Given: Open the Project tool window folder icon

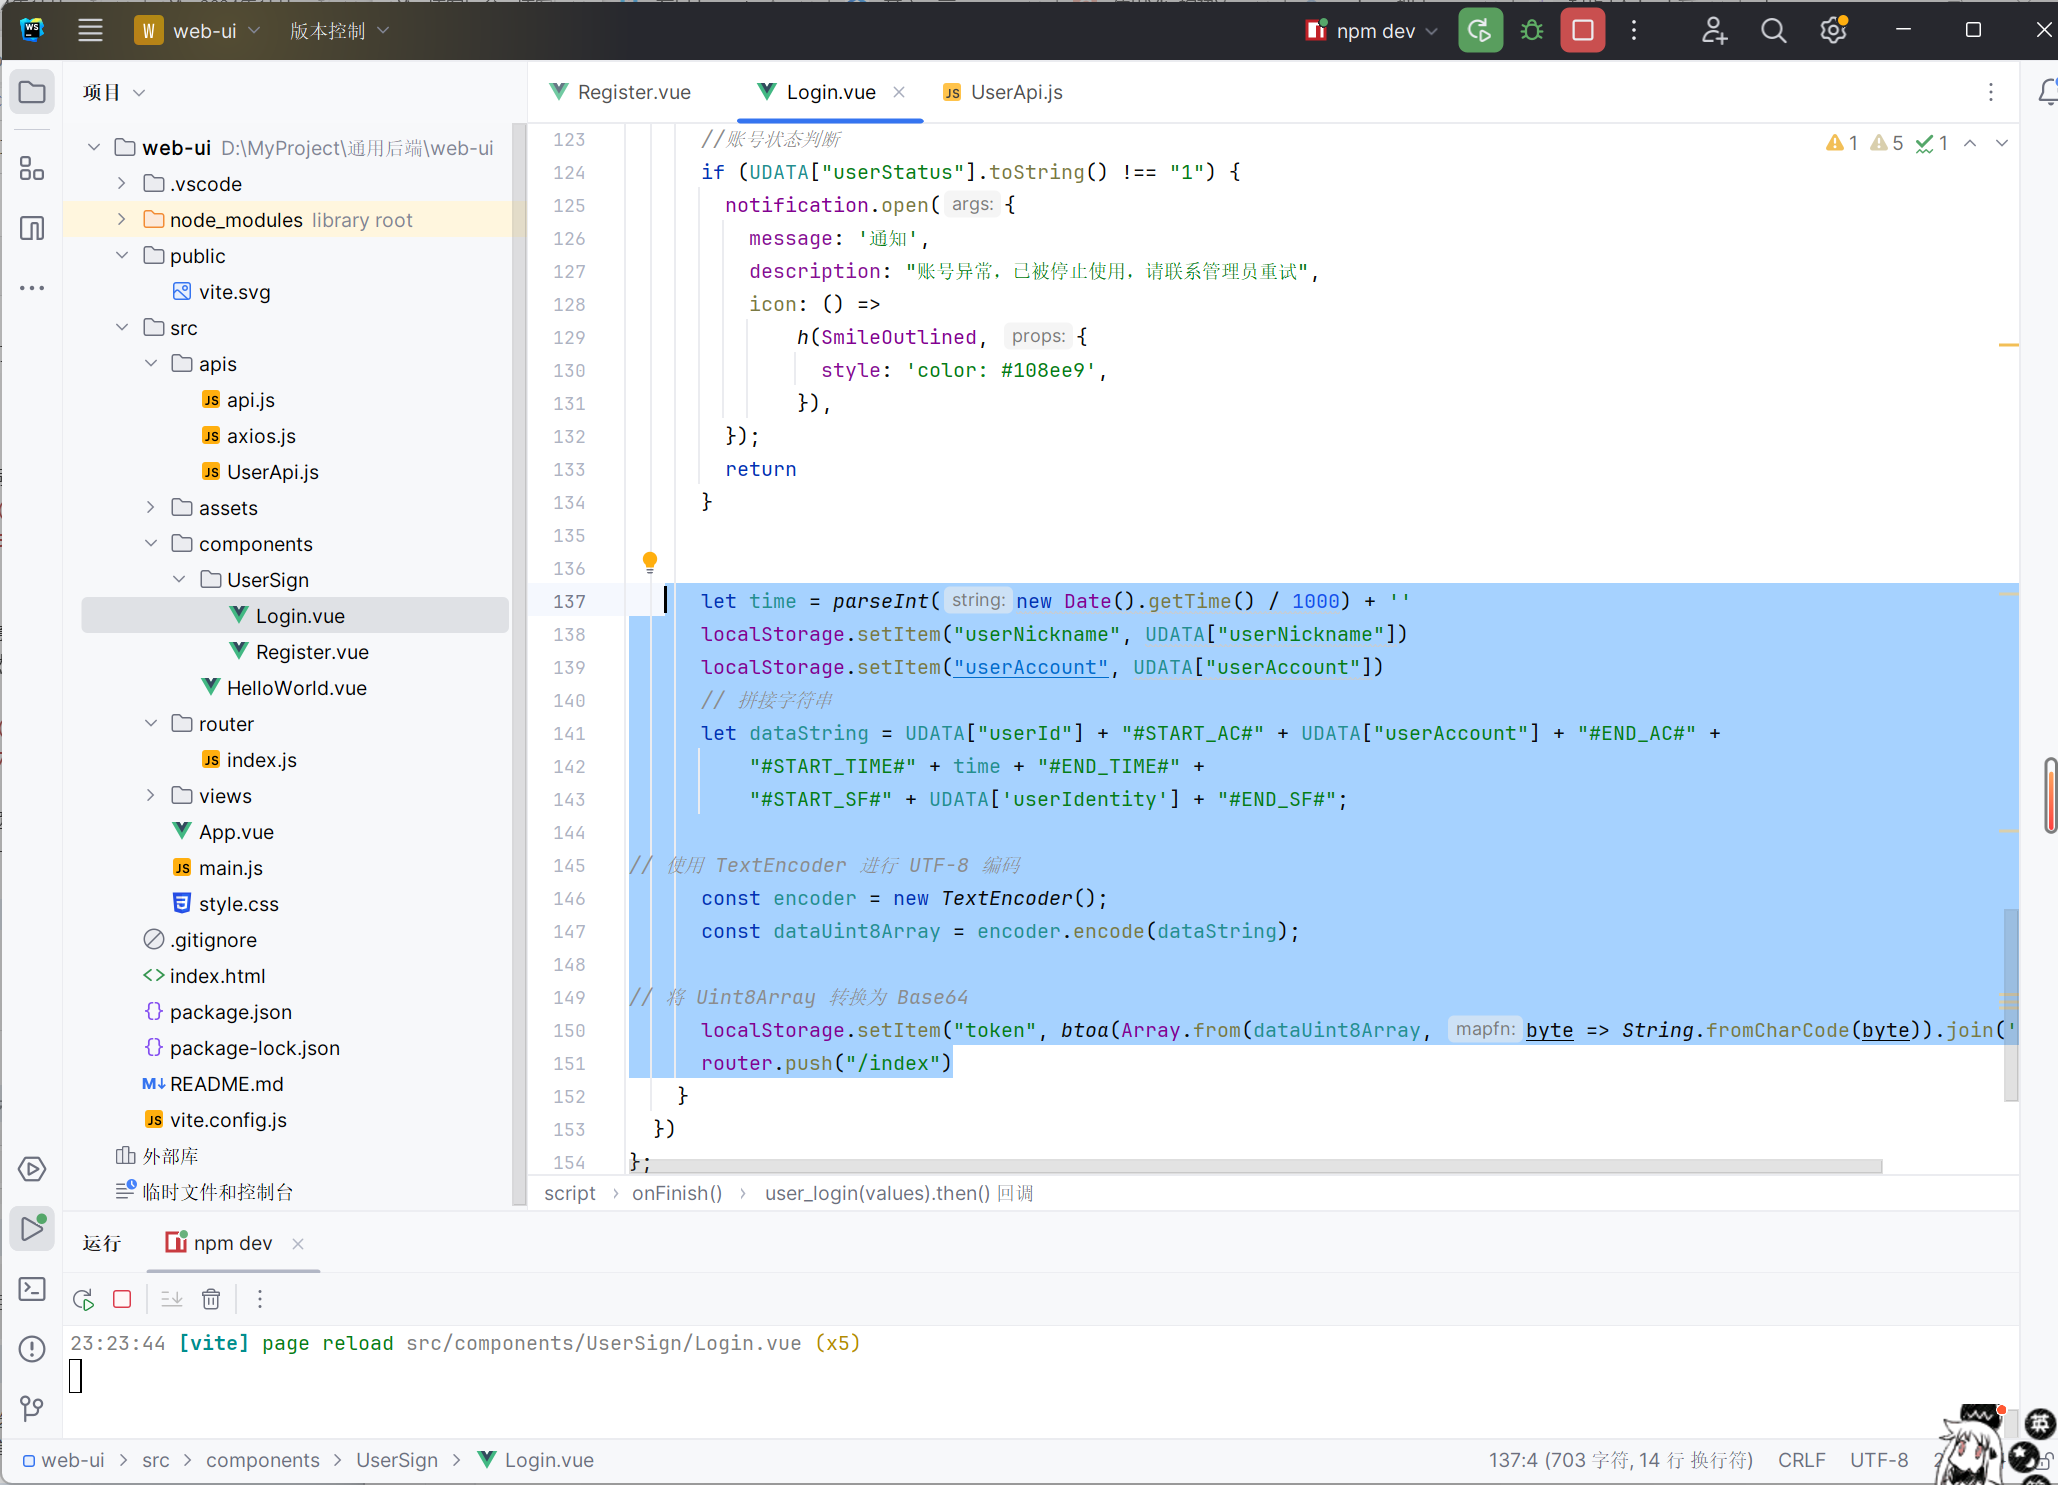Looking at the screenshot, I should (32, 93).
